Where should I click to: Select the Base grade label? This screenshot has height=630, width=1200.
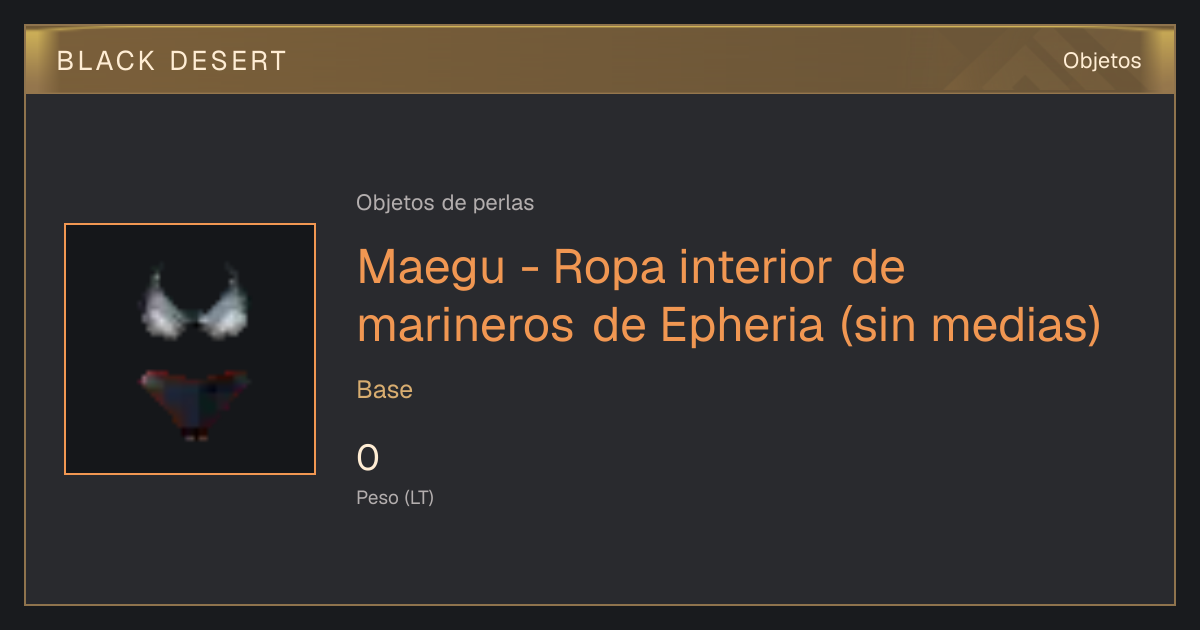click(385, 390)
